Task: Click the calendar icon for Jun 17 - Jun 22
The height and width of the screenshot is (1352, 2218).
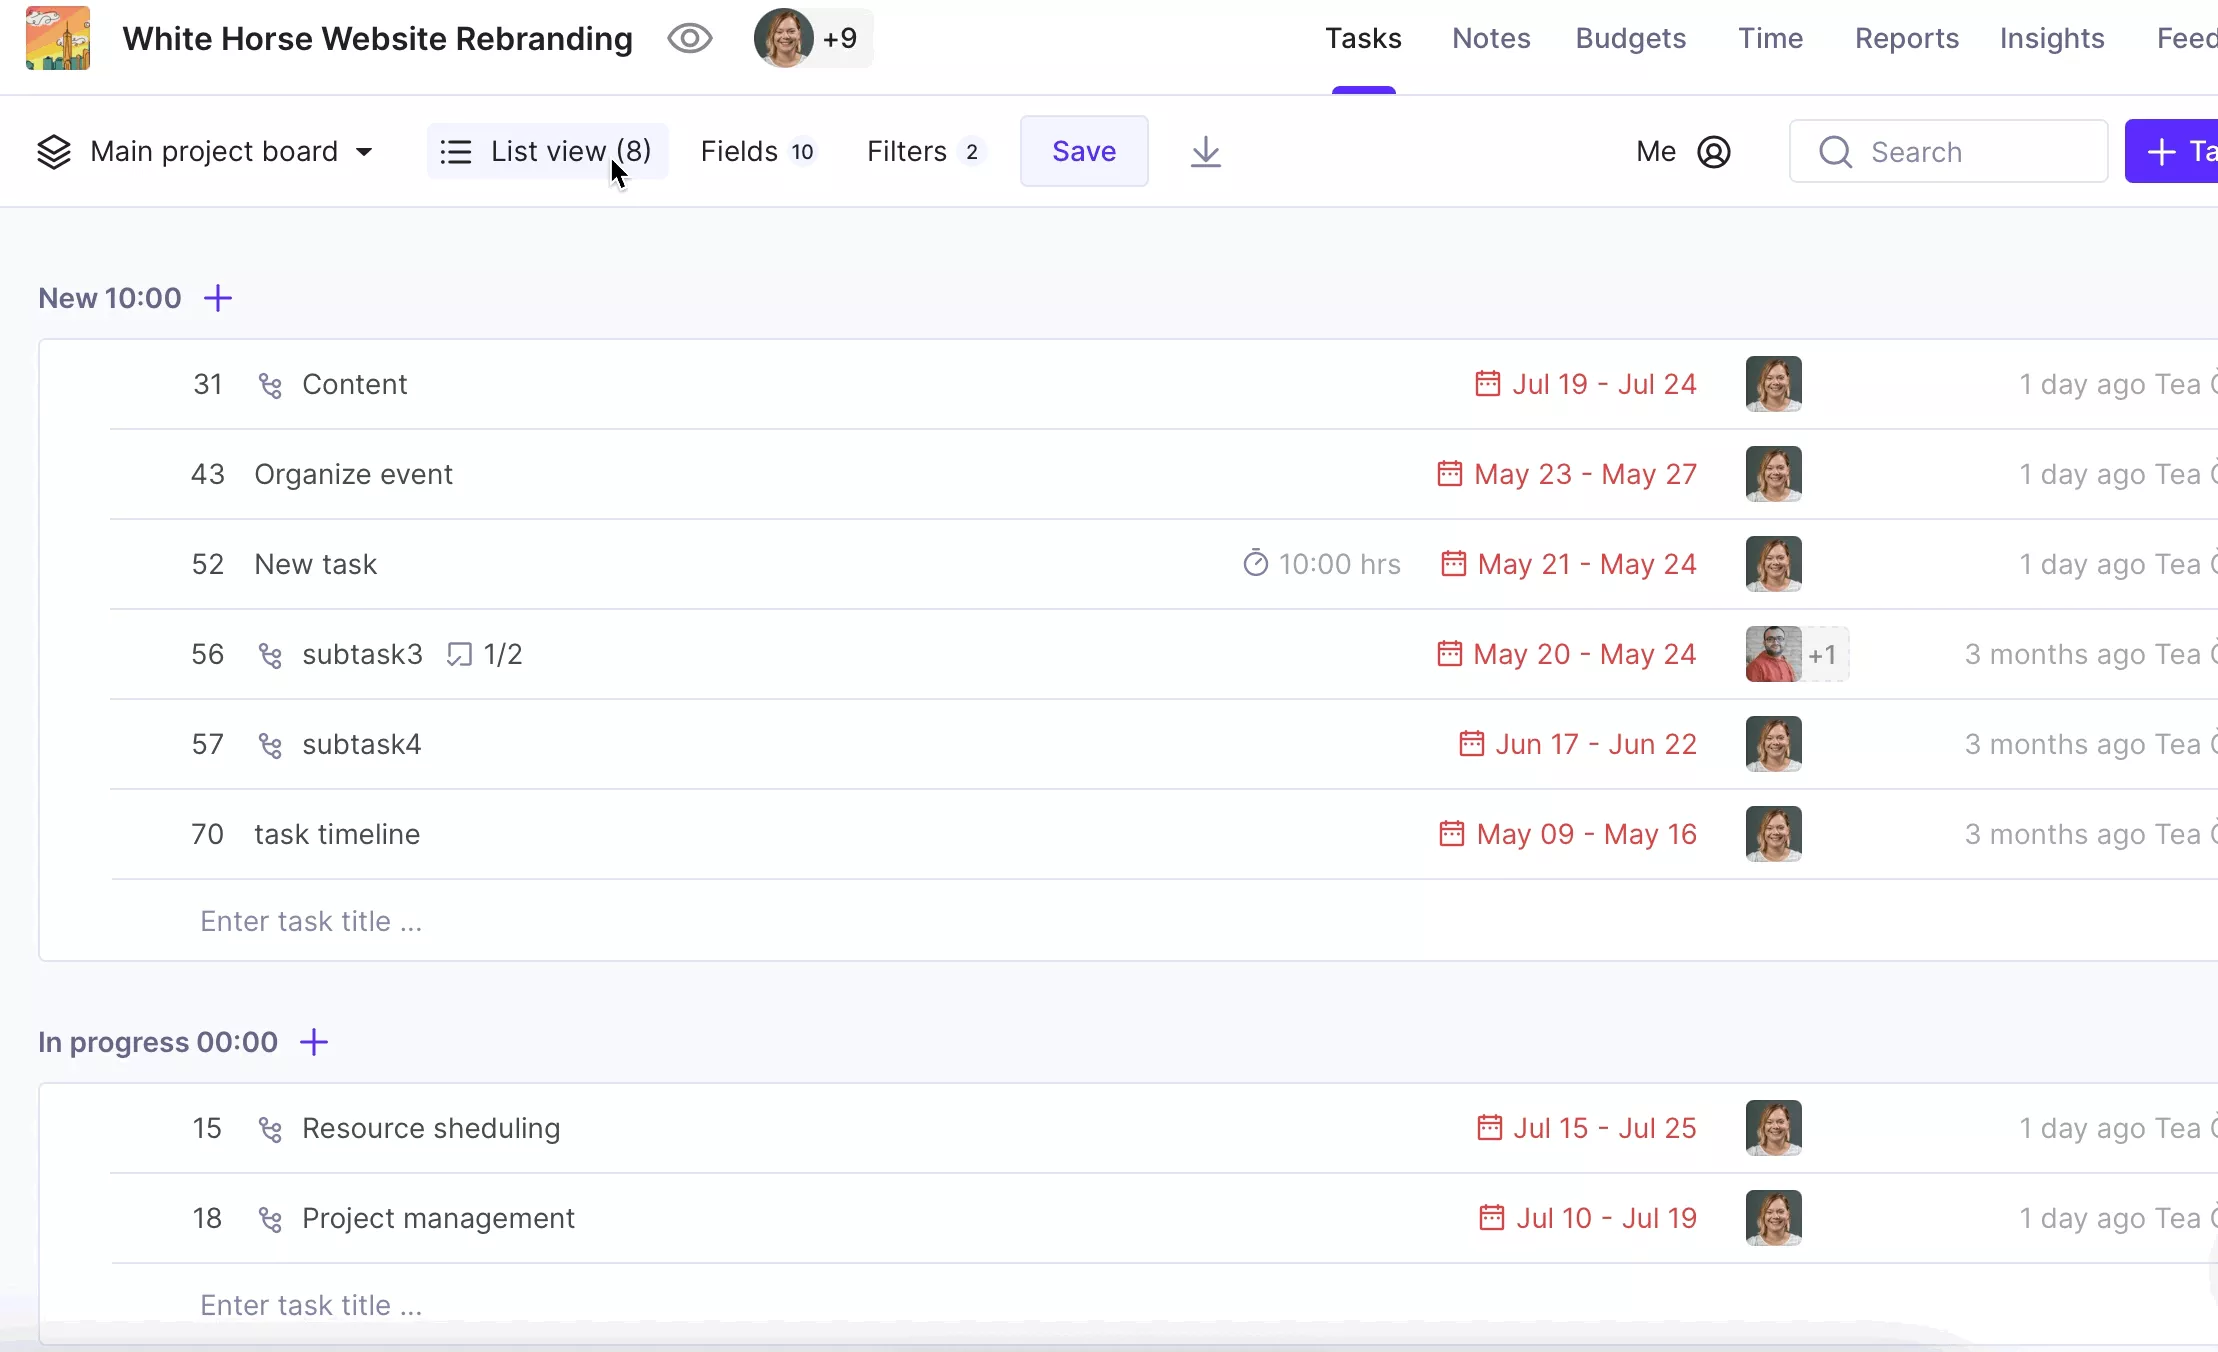Action: 1471,744
